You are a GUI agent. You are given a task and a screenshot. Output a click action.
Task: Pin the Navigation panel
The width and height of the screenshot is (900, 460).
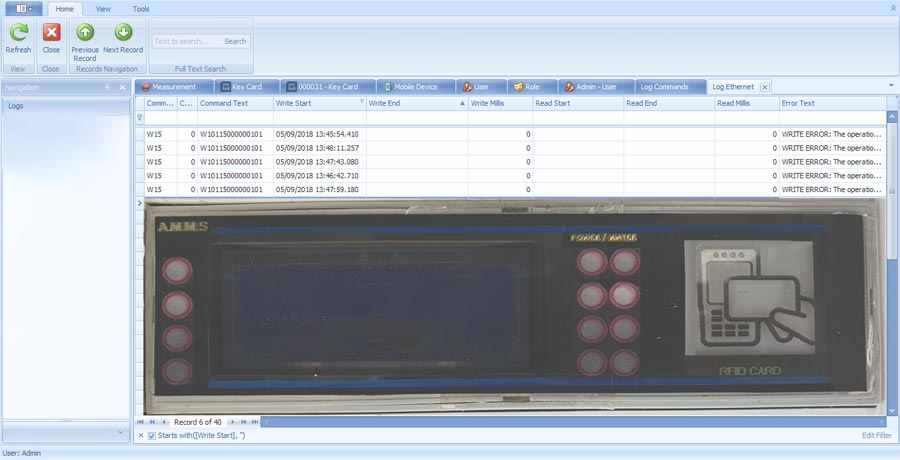pyautogui.click(x=107, y=87)
